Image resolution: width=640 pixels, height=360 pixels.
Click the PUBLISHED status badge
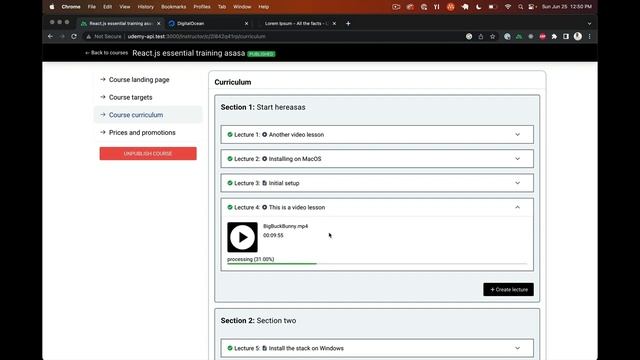click(261, 54)
